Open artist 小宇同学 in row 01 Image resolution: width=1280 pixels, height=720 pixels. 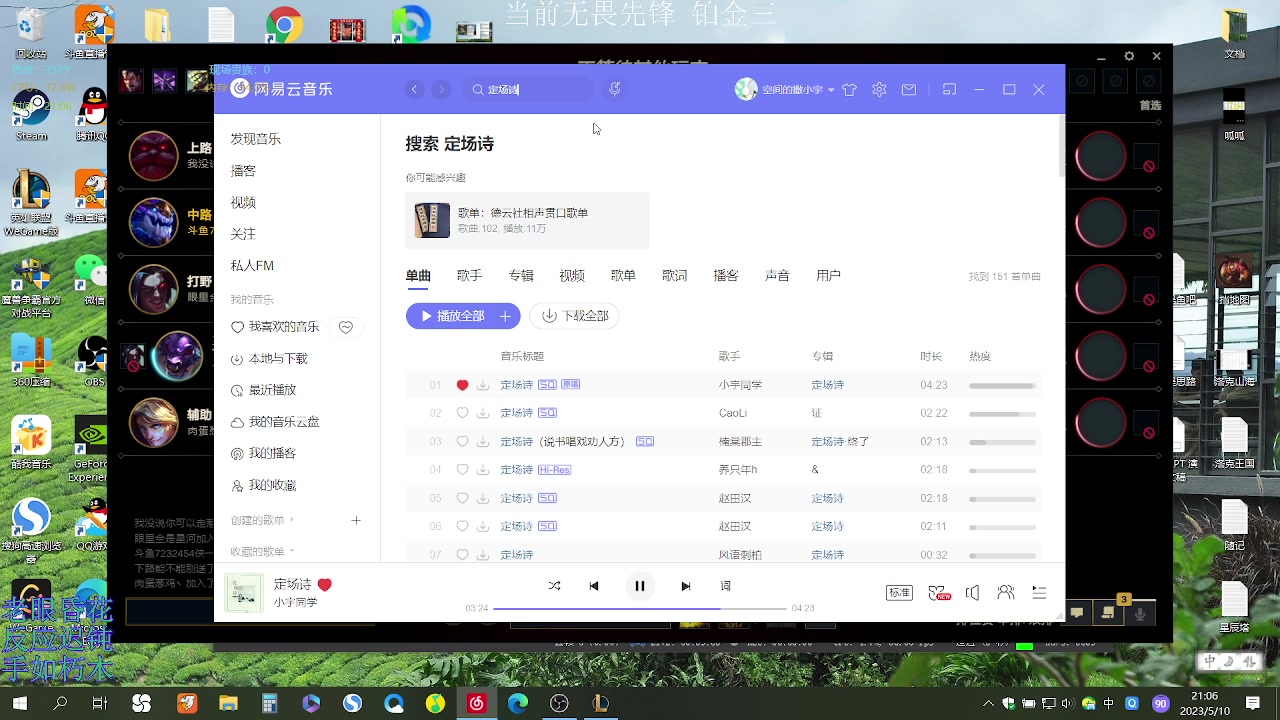[x=740, y=385]
